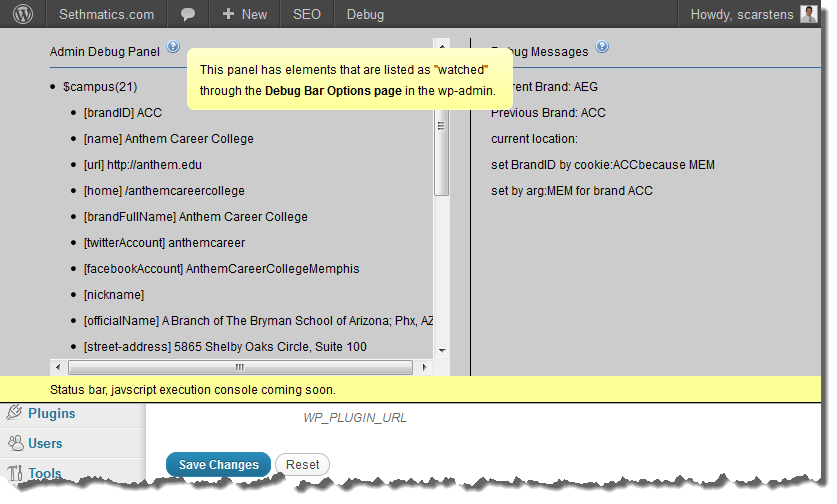Click the Plugins plug icon in sidebar

14,412
